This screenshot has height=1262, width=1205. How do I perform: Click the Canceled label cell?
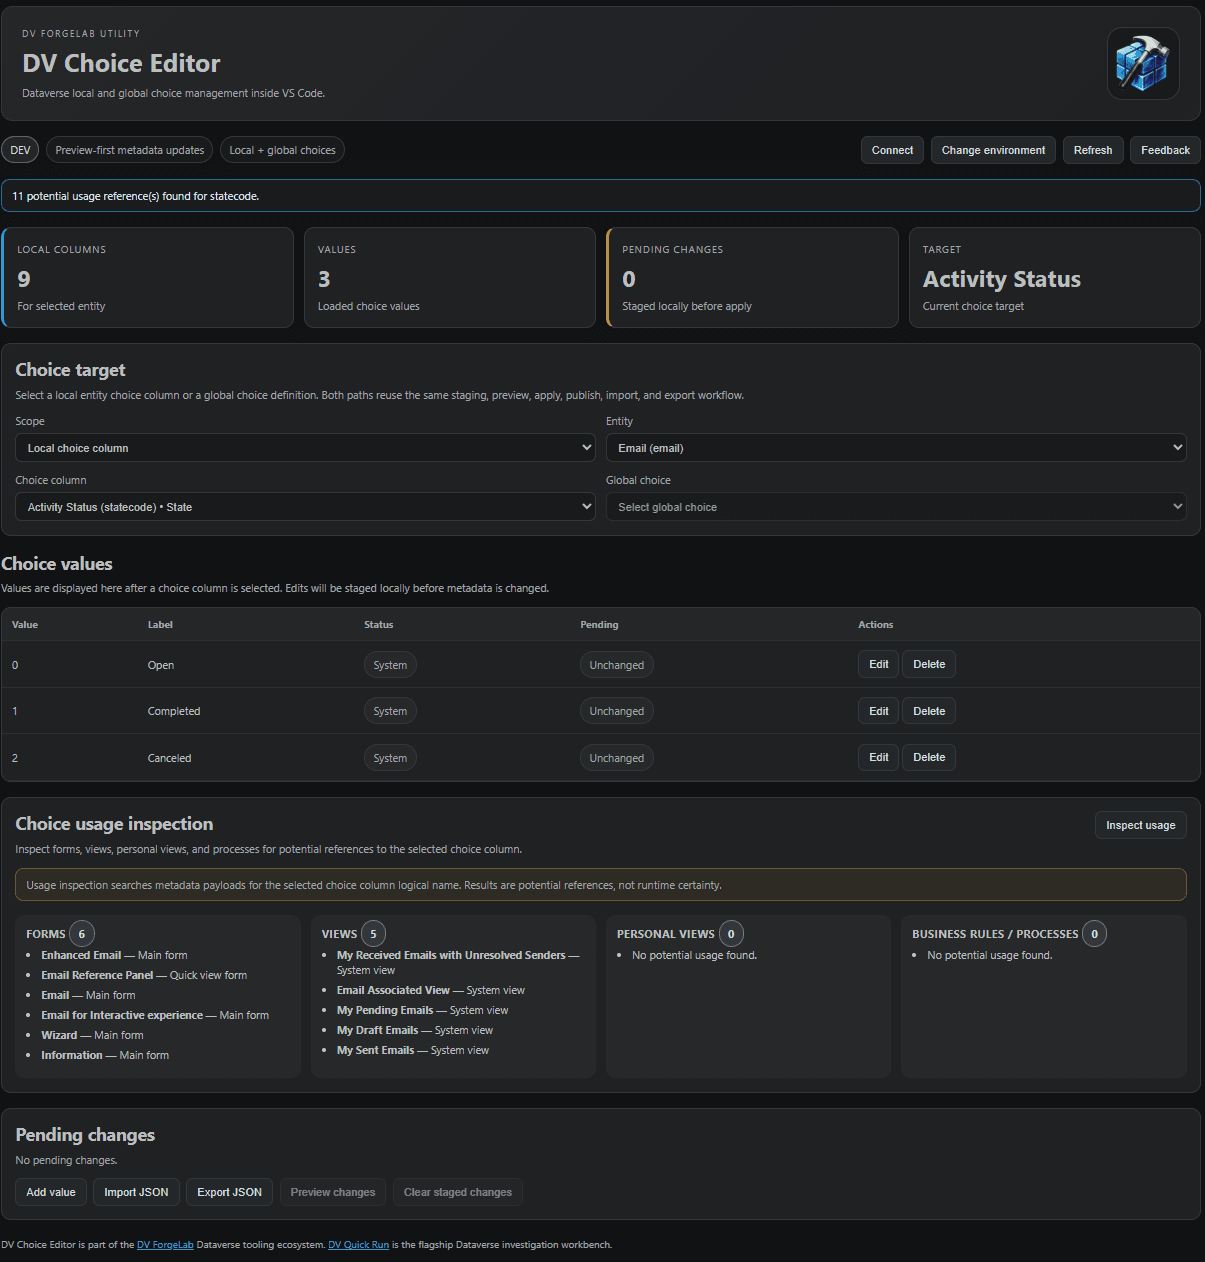pyautogui.click(x=169, y=758)
